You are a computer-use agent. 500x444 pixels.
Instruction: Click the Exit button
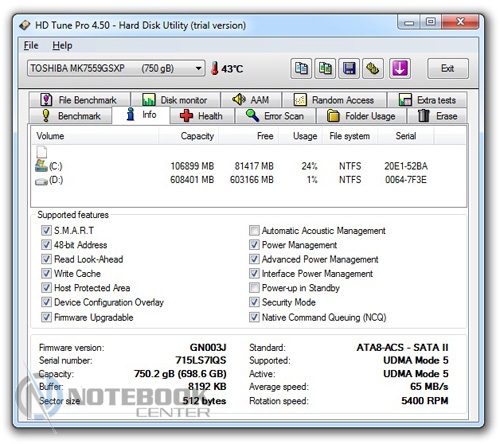click(x=448, y=68)
